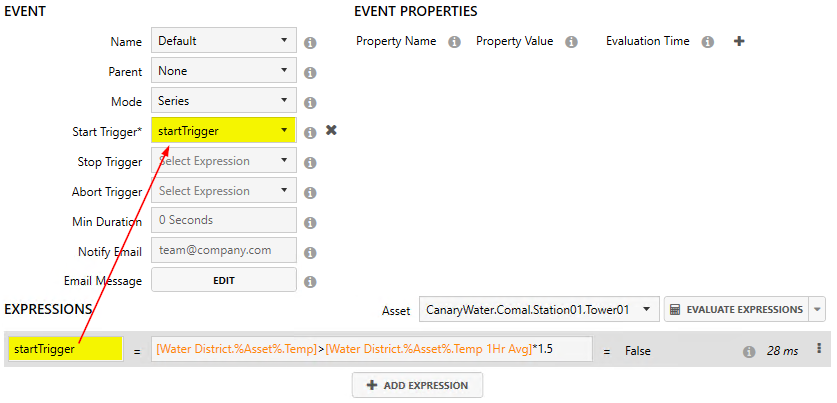Open the Stop Trigger expression dropdown
Viewport: 837px width, 403px height.
223,161
